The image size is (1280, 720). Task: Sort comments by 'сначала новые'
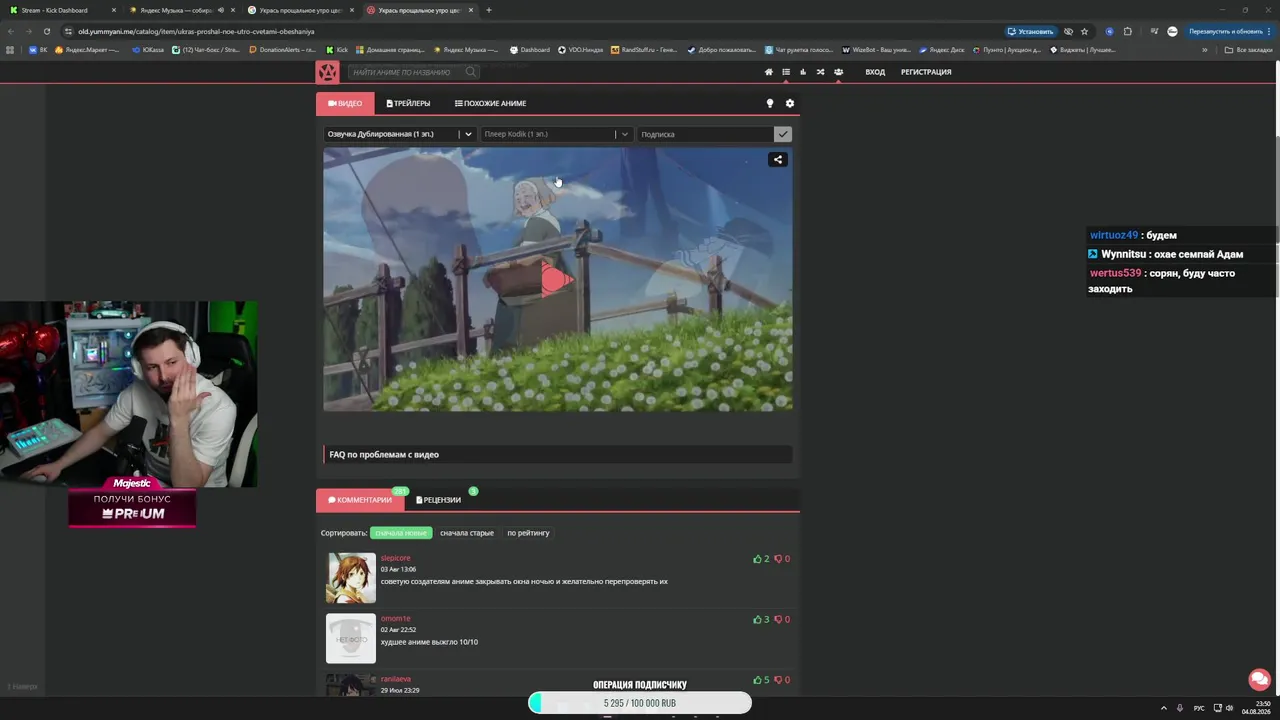click(x=401, y=533)
